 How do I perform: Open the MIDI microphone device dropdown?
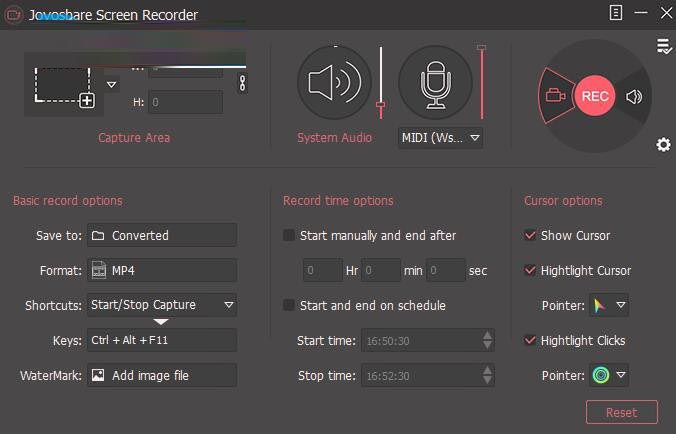click(x=440, y=138)
